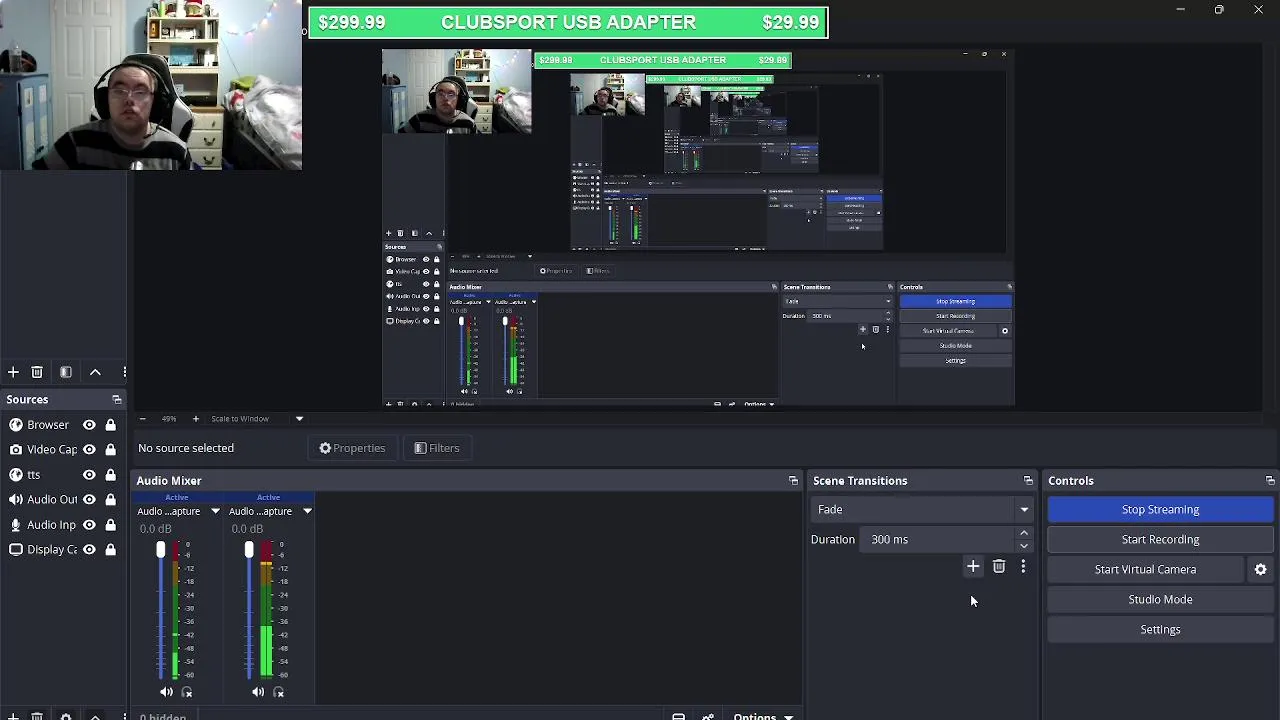Move the scene up with the arrow icon
Viewport: 1280px width, 720px height.
(x=95, y=372)
